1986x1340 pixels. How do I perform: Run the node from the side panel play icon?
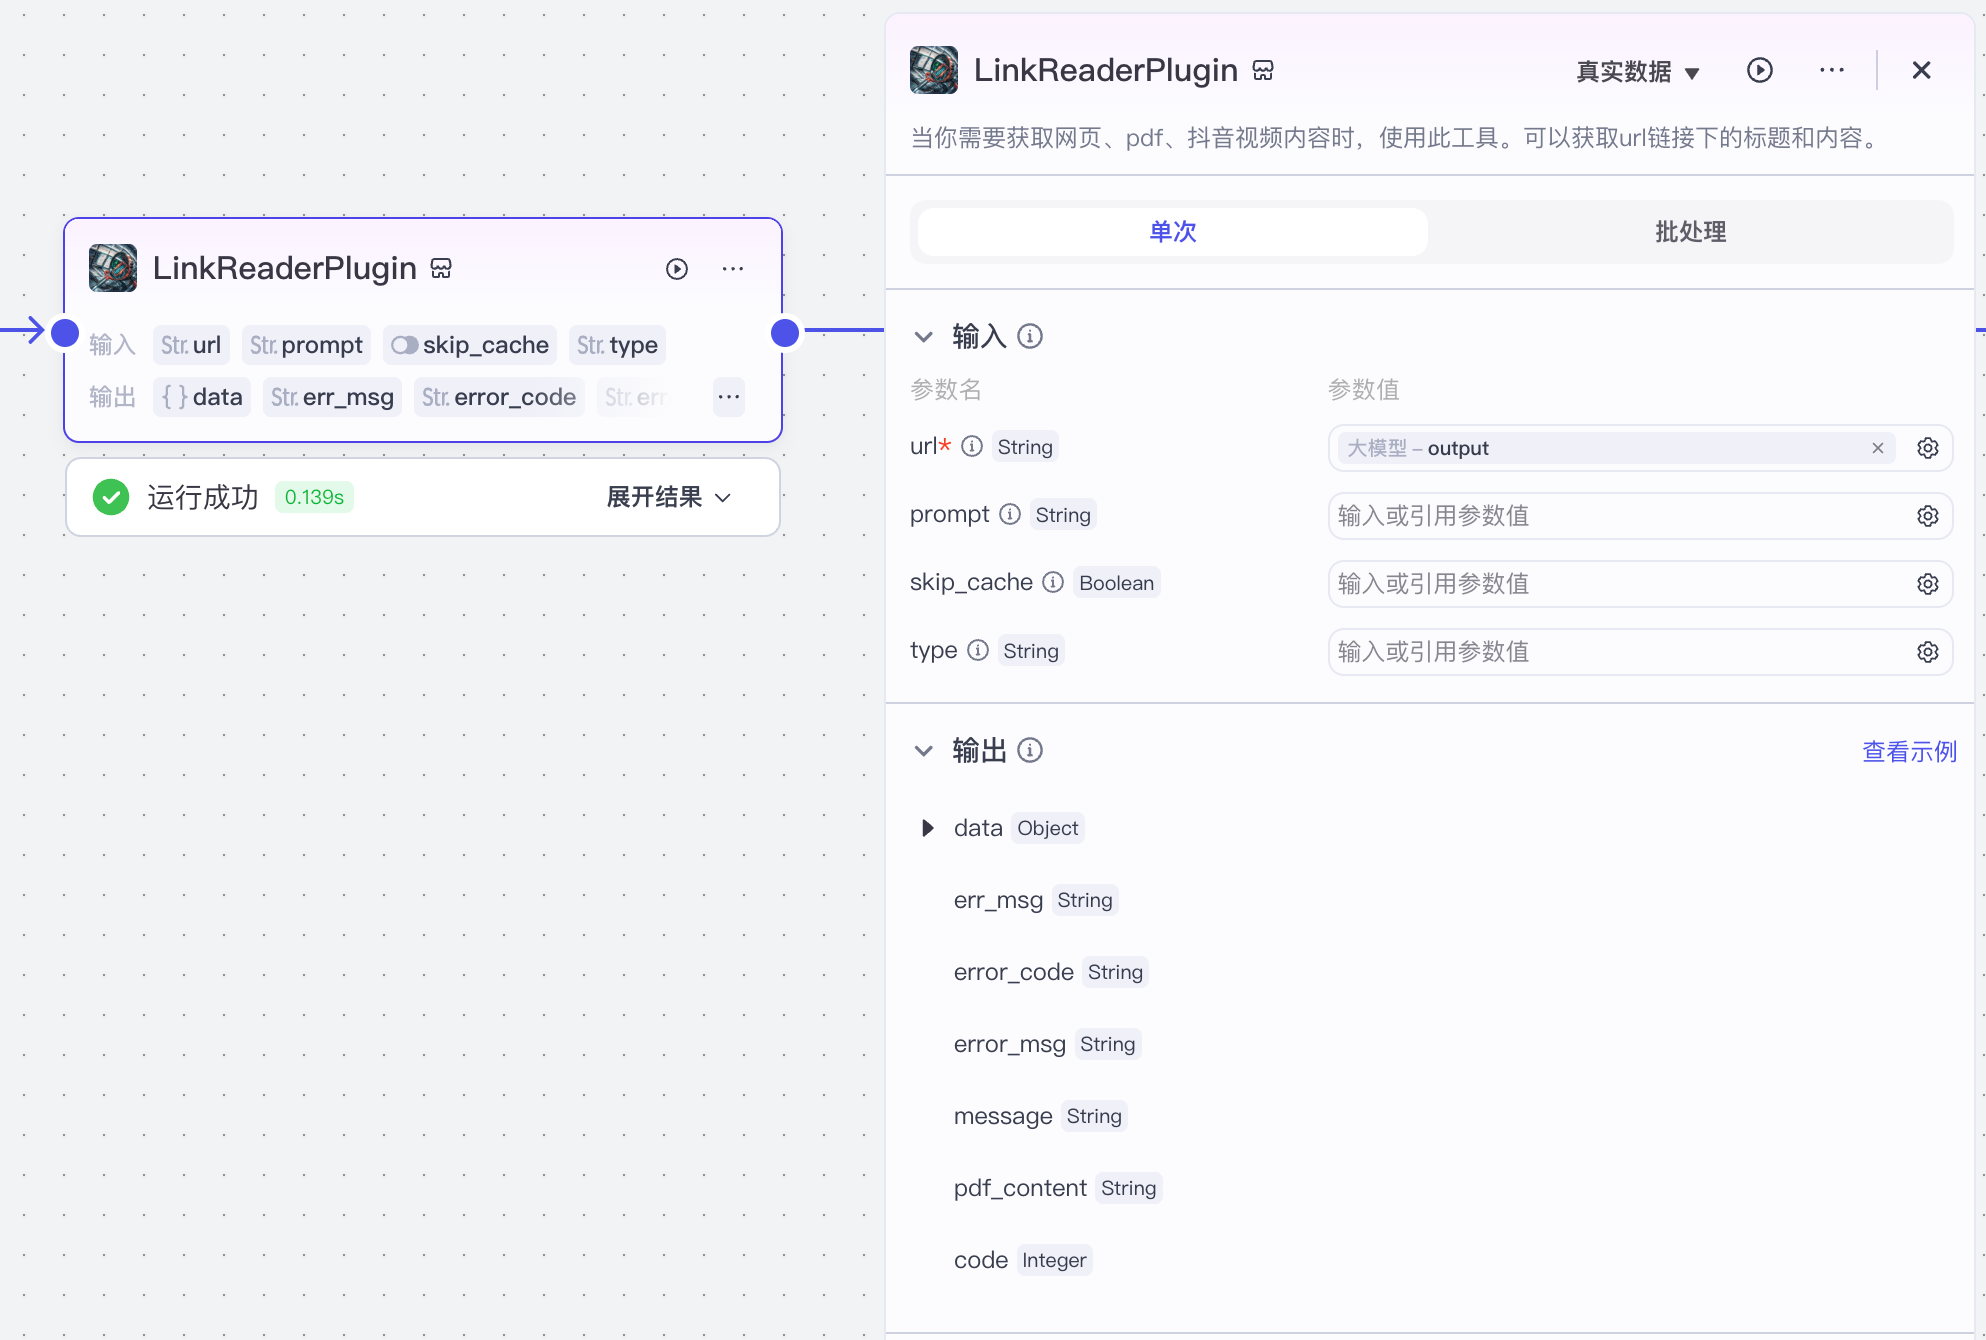tap(1759, 70)
